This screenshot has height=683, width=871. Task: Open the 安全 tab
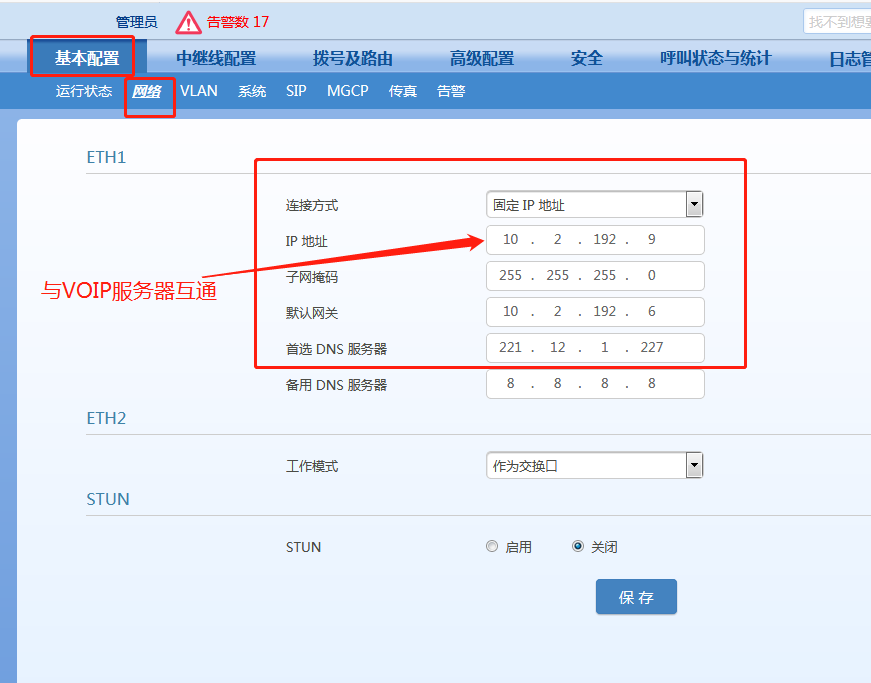(x=587, y=58)
